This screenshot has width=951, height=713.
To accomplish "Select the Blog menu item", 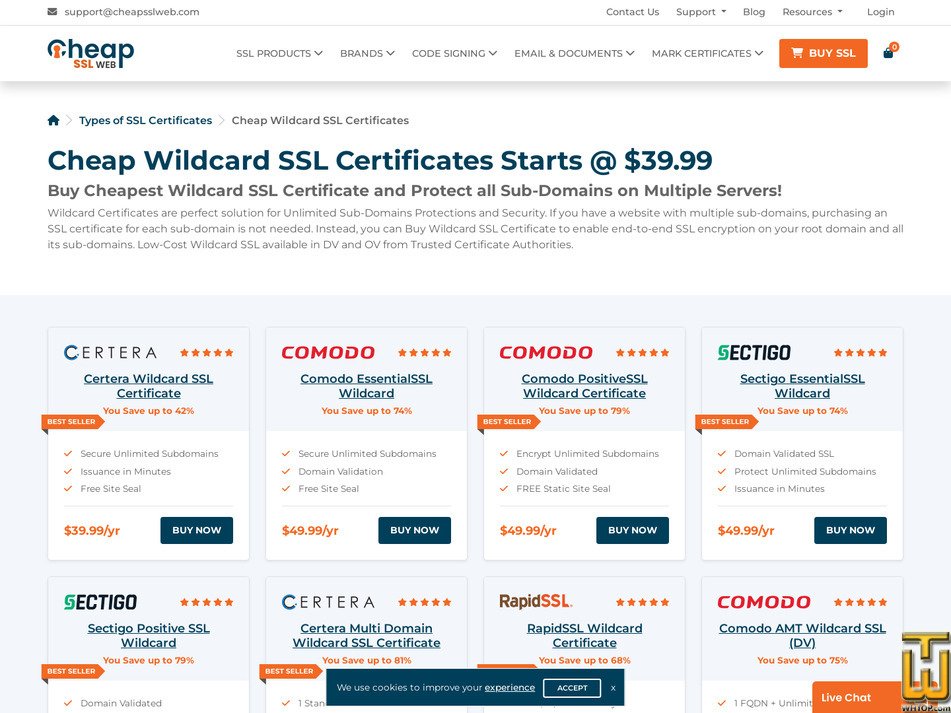I will click(x=754, y=12).
